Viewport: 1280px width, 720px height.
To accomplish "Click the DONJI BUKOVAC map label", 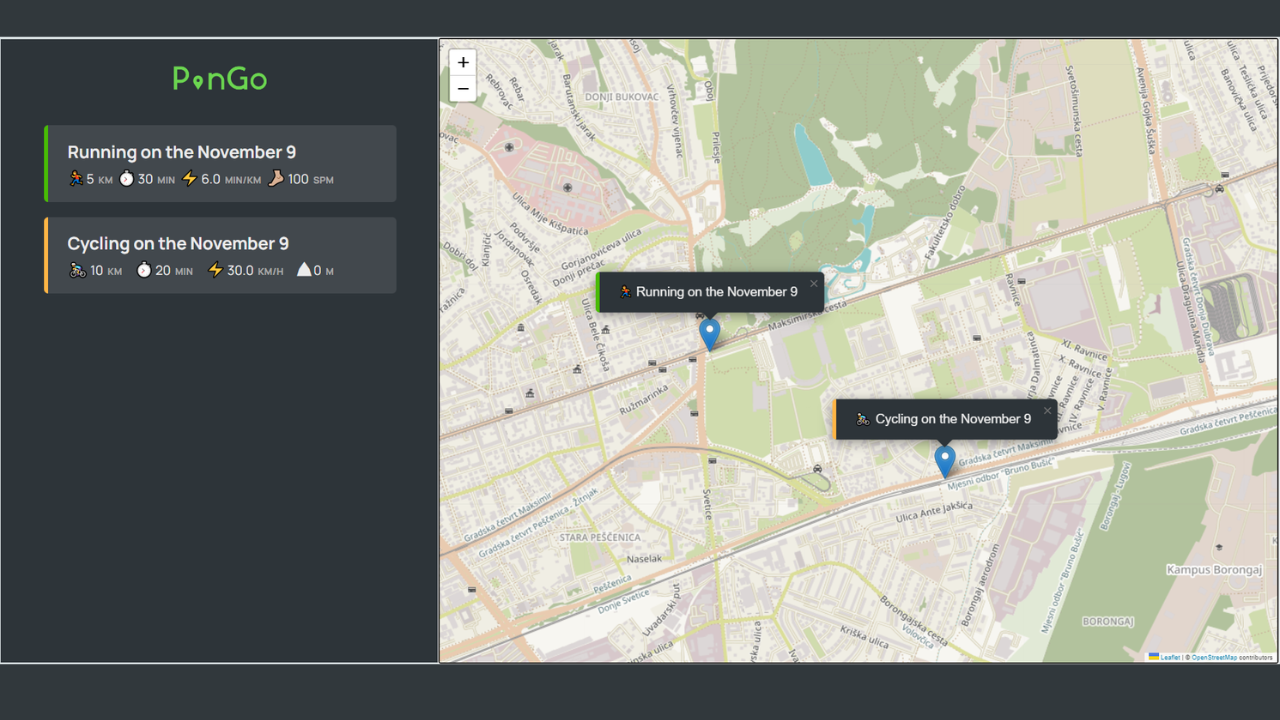I will 622,97.
